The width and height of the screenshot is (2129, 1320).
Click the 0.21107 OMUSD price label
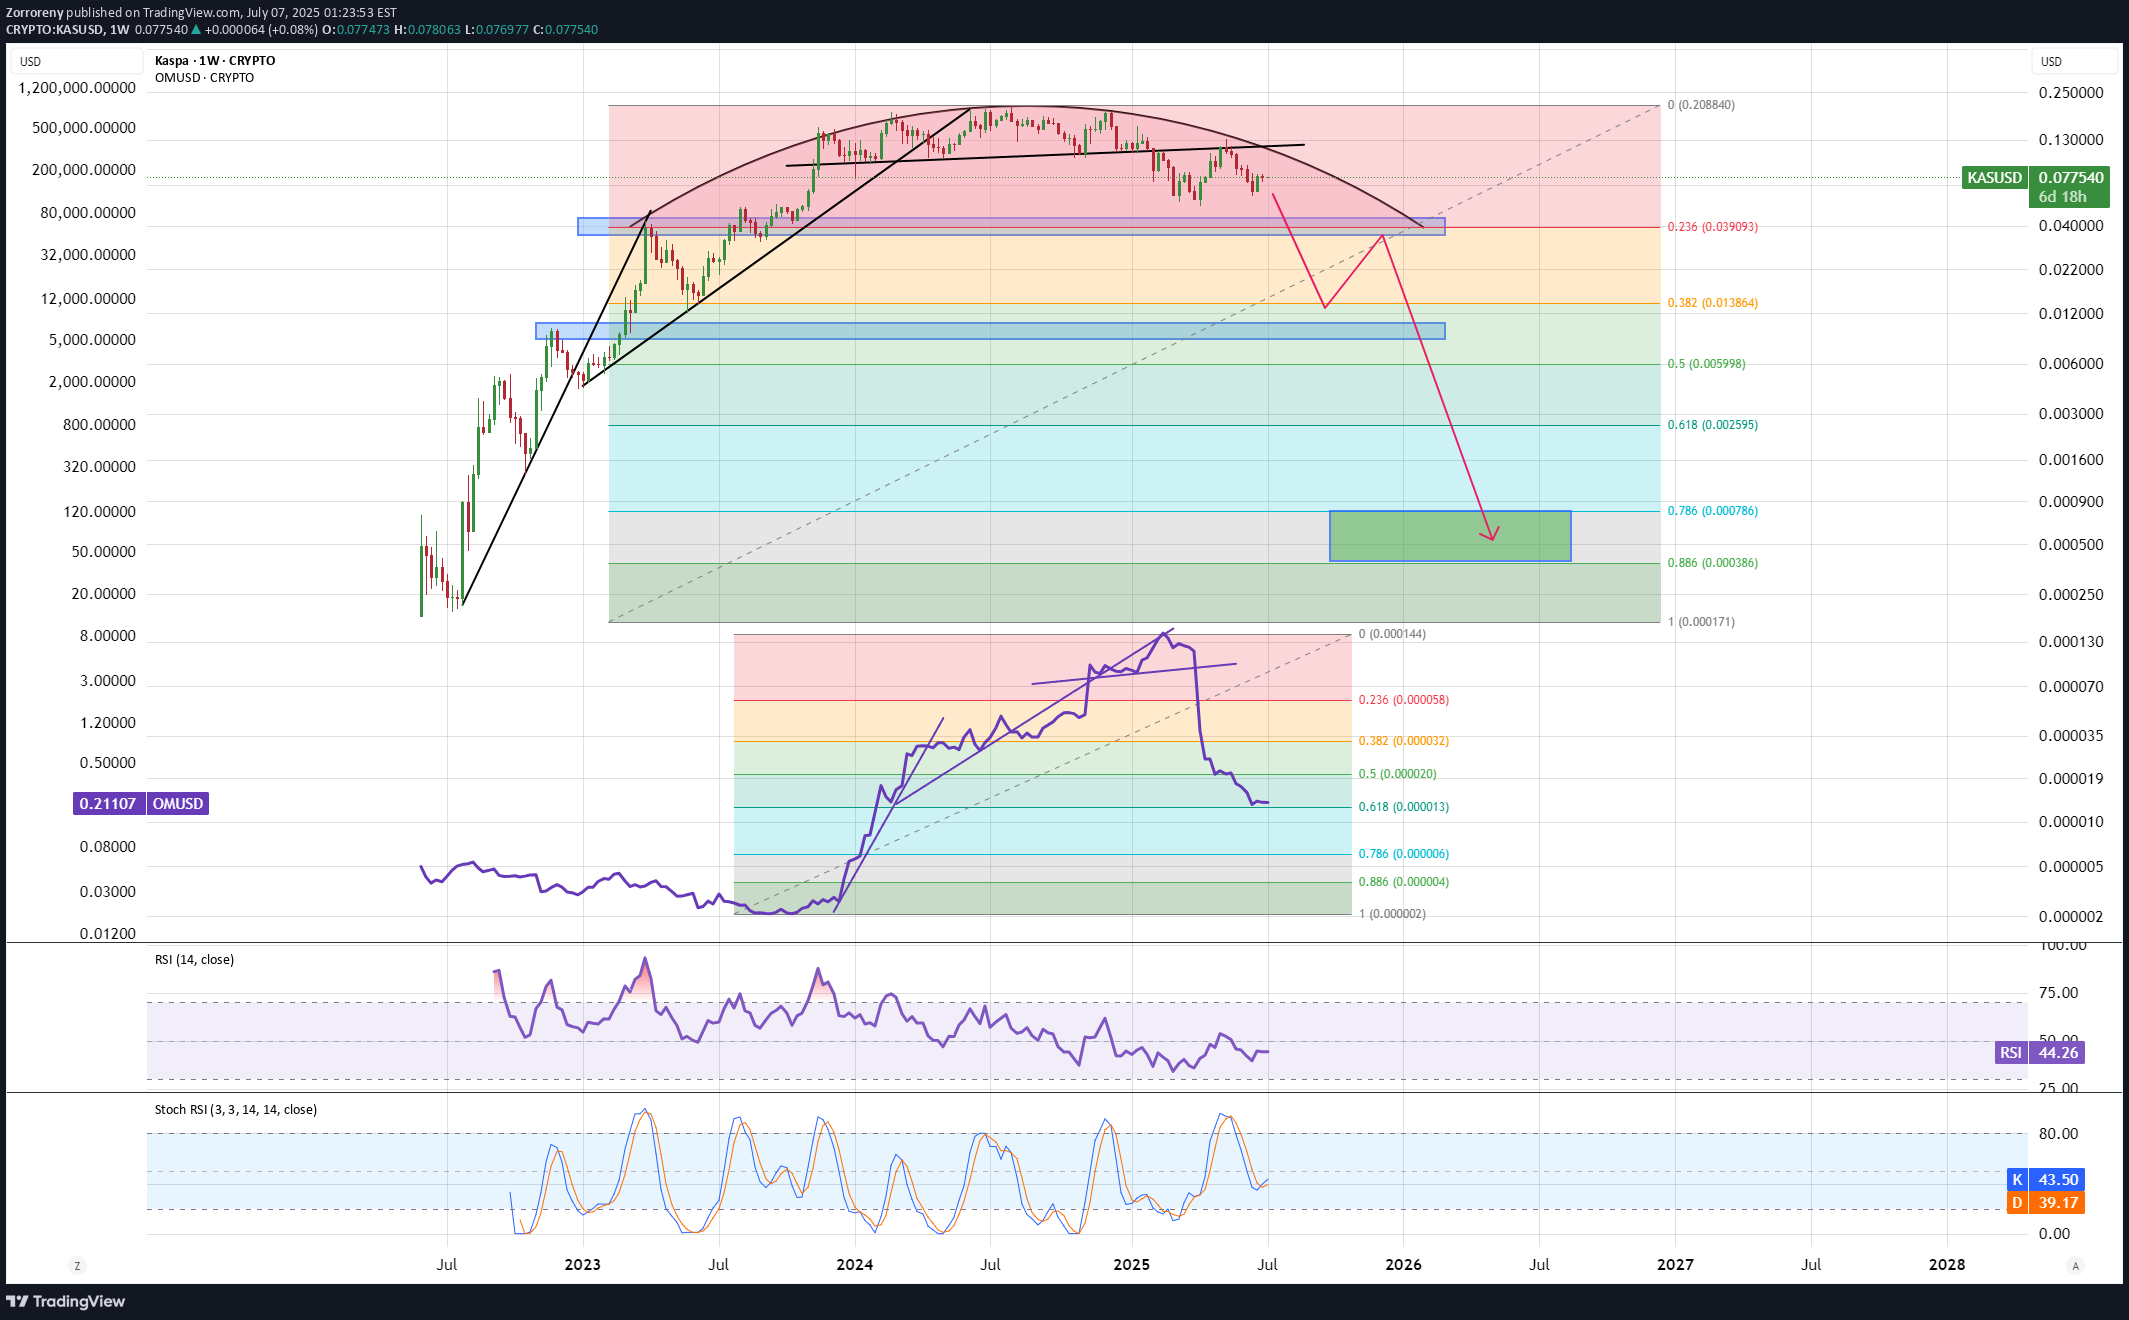point(108,804)
